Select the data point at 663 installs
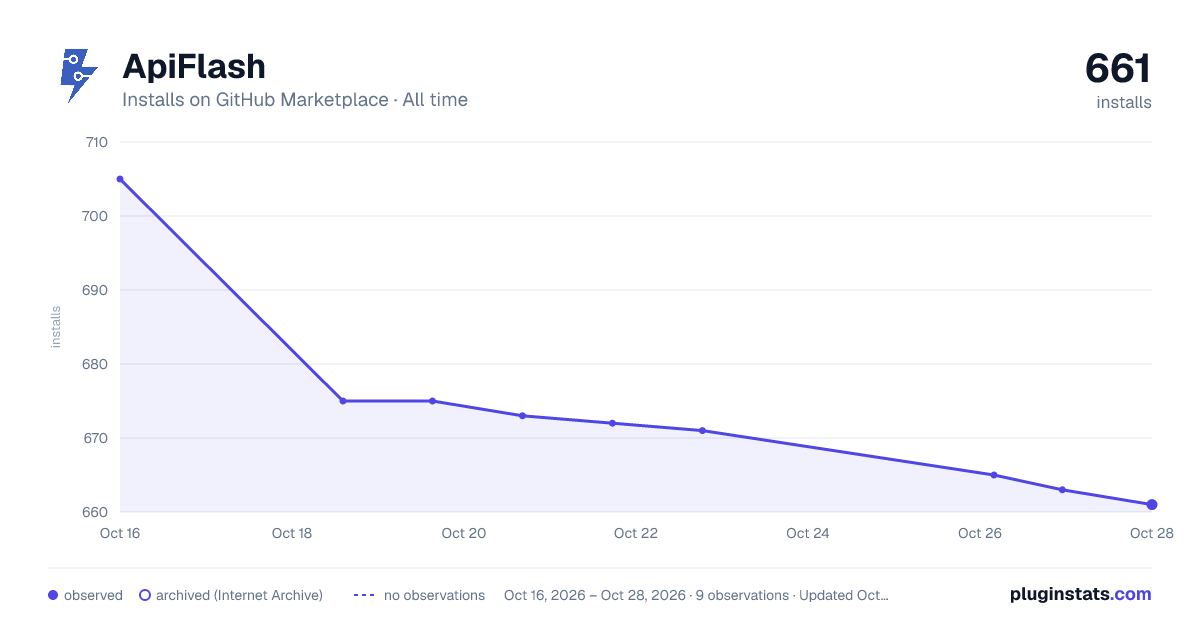The width and height of the screenshot is (1200, 630). pyautogui.click(x=1062, y=490)
